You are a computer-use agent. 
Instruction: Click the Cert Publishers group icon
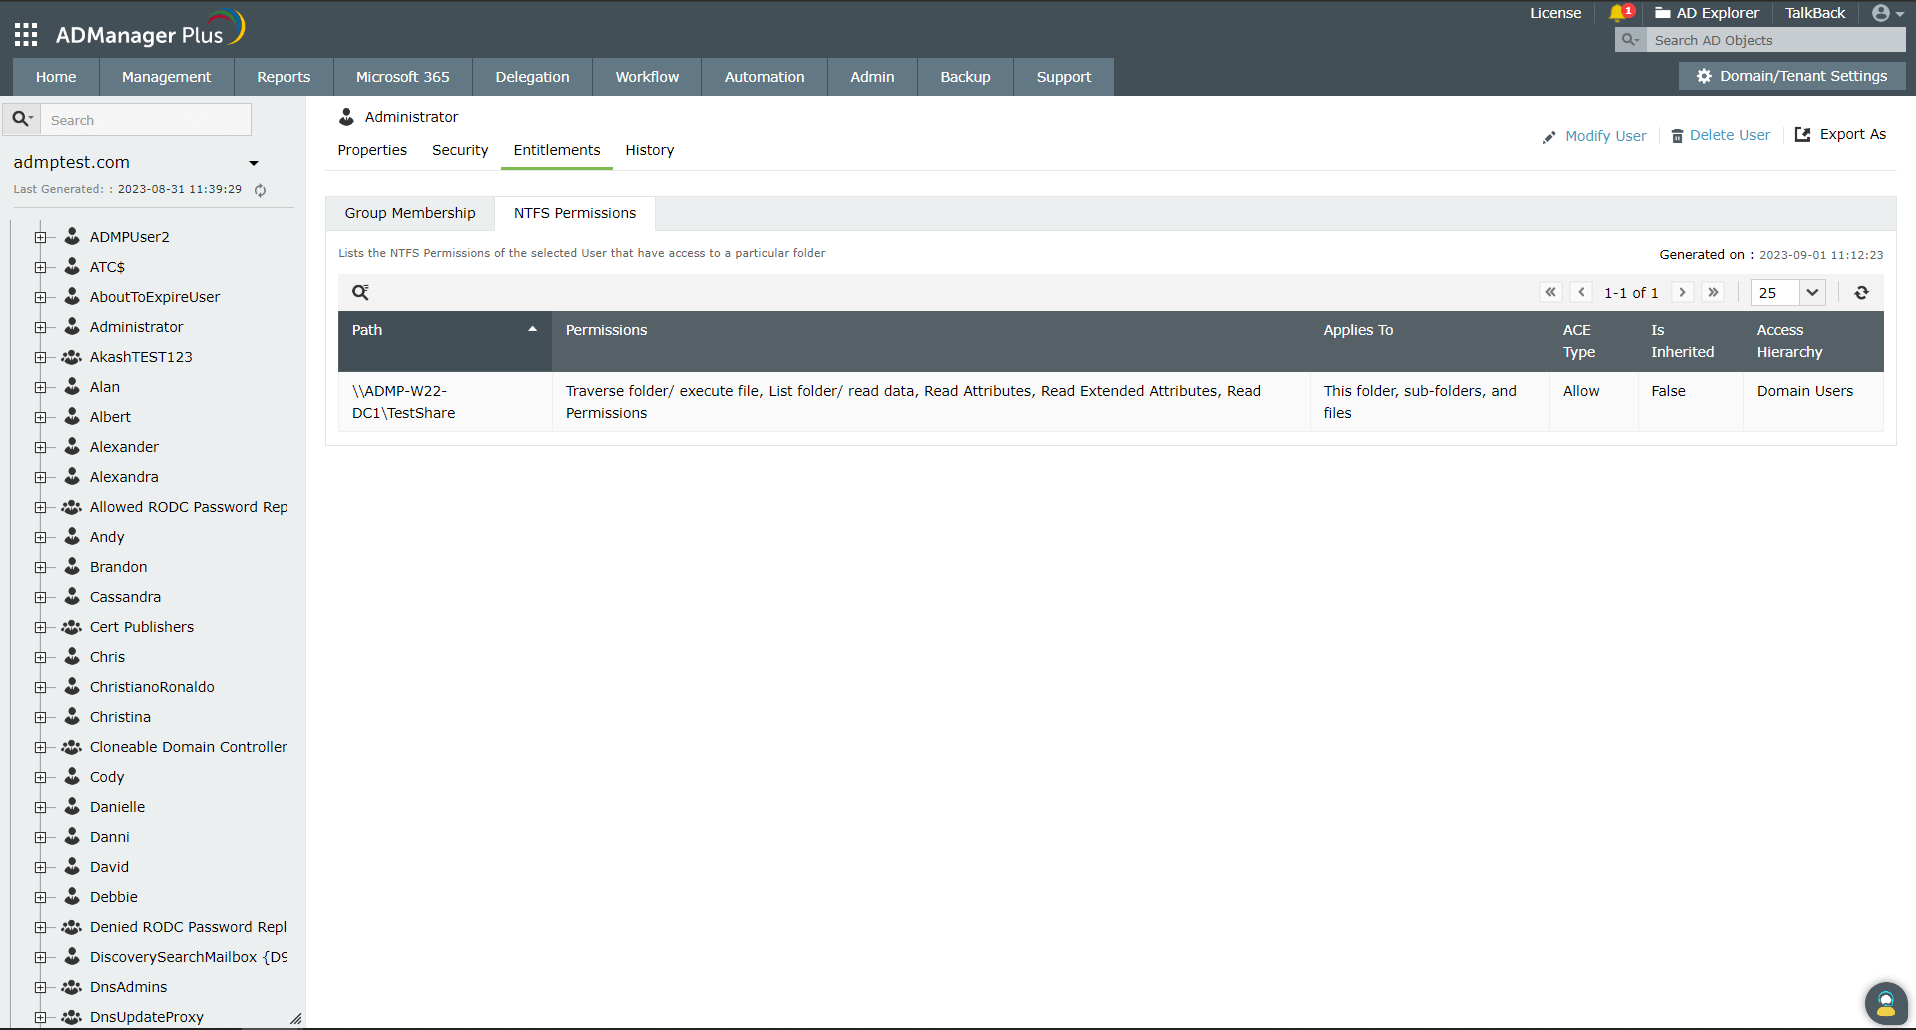point(71,626)
